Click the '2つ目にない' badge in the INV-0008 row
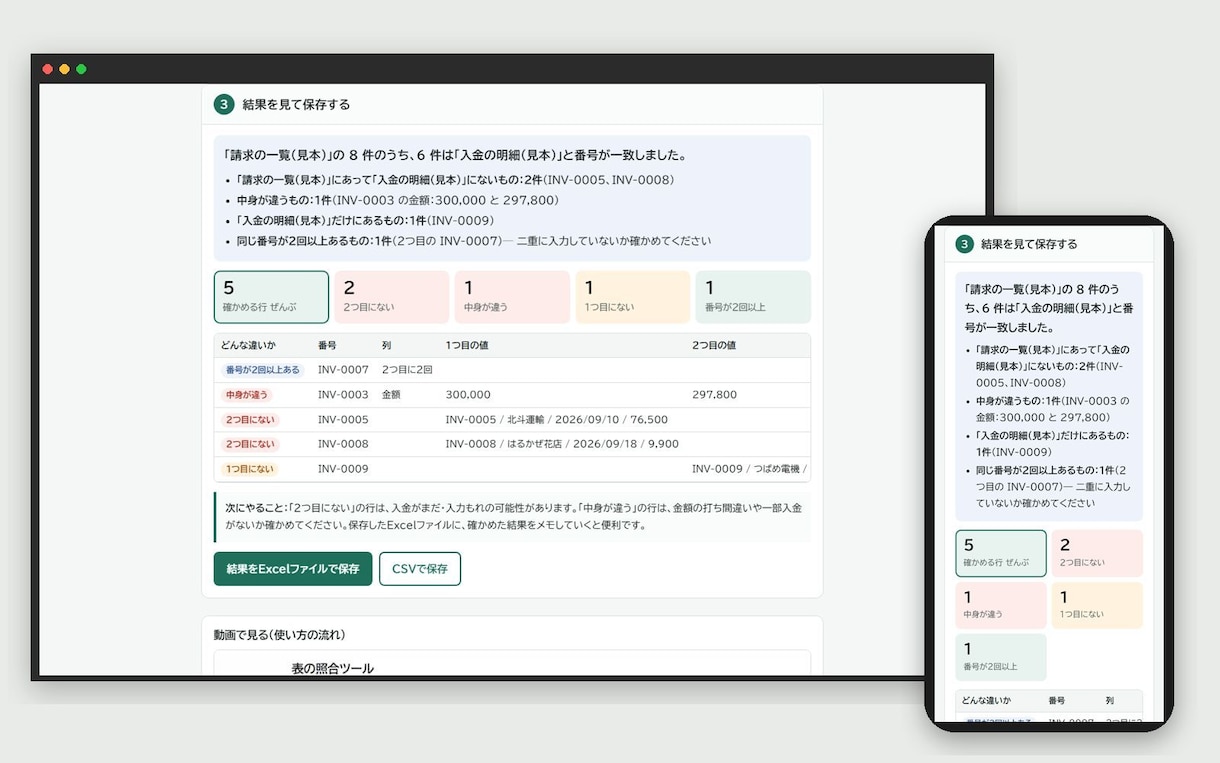 tap(250, 444)
